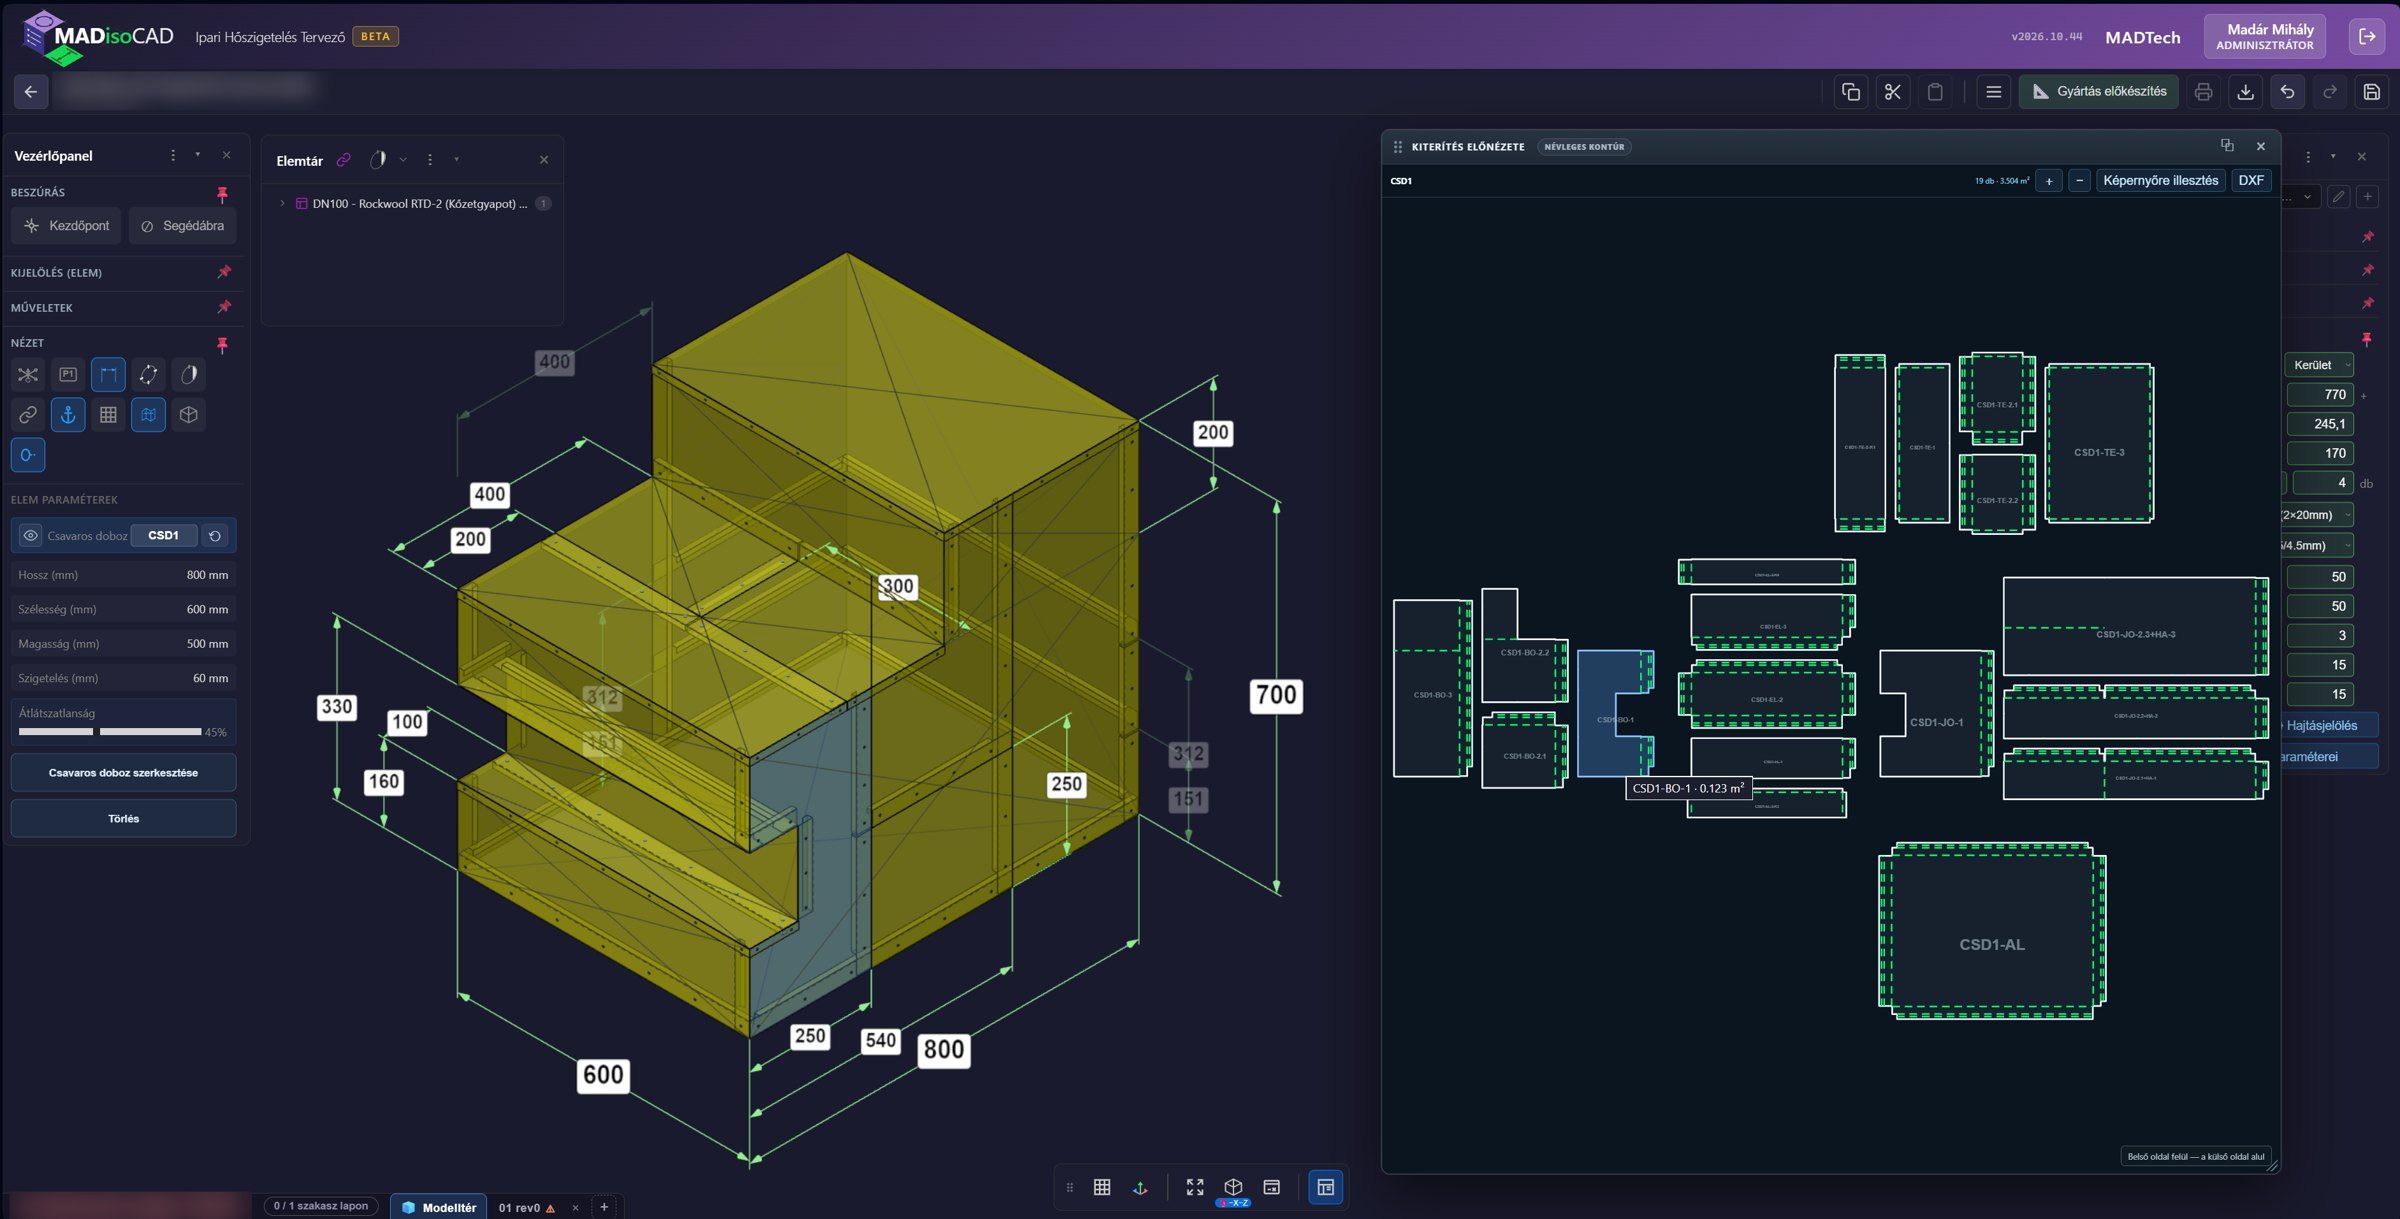Screen dimensions: 2400x1219
Task: Adjust the Átlátszatlanság opacity slider
Action: coord(110,732)
